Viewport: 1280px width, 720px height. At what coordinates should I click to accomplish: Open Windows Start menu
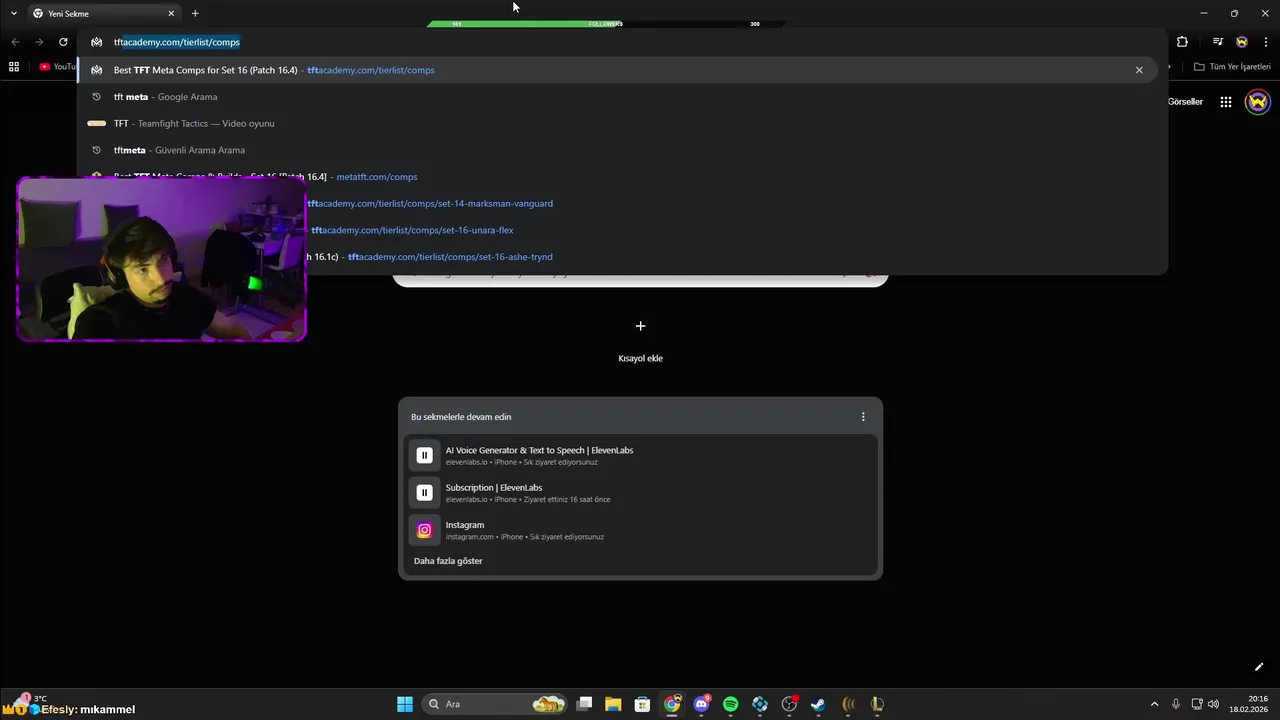click(405, 704)
